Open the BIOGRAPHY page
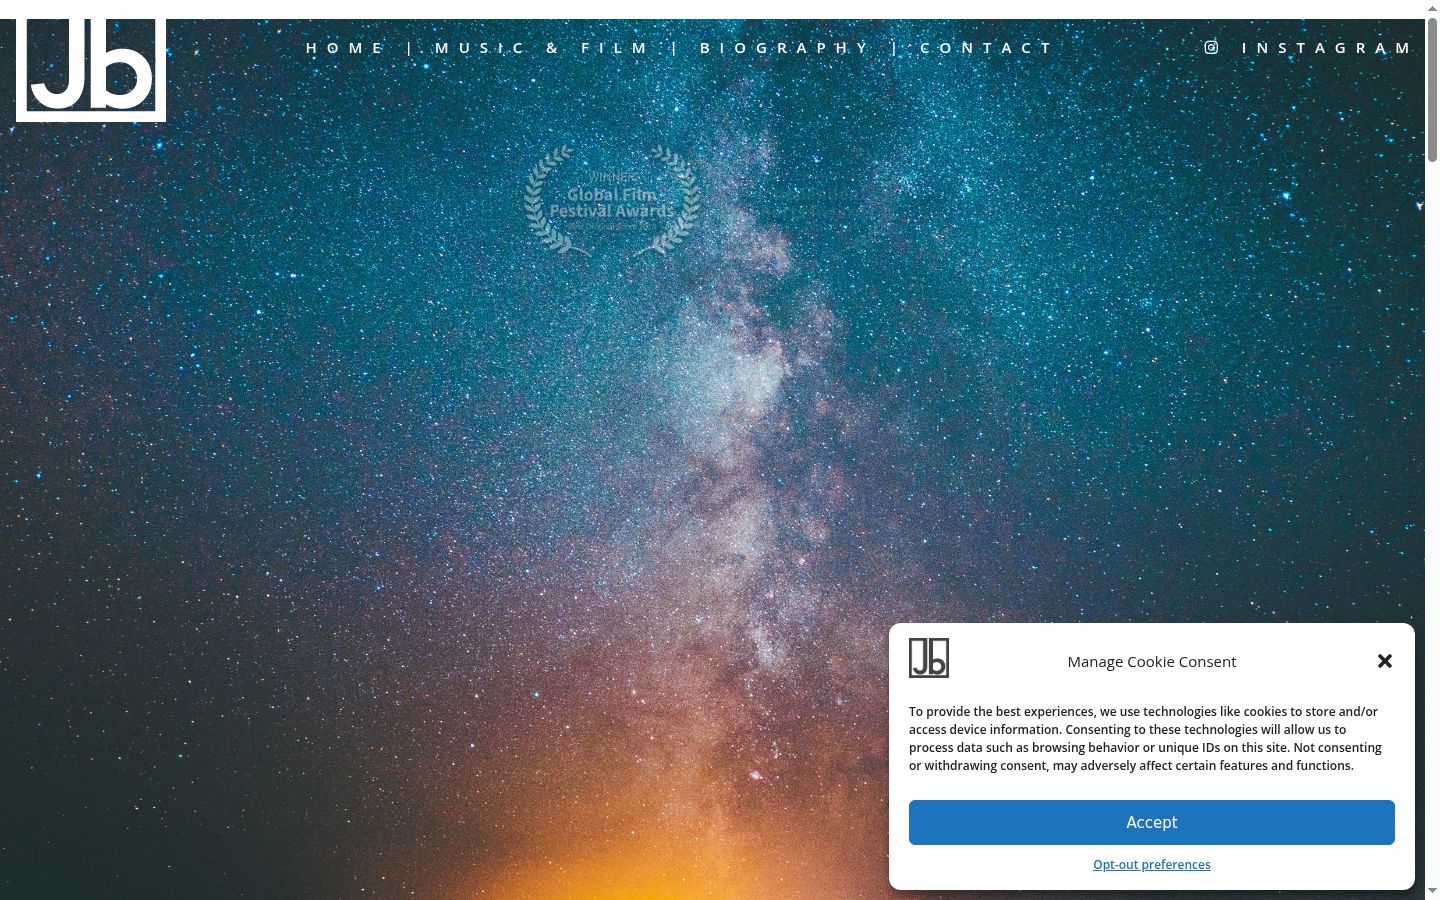The image size is (1440, 900). point(785,48)
